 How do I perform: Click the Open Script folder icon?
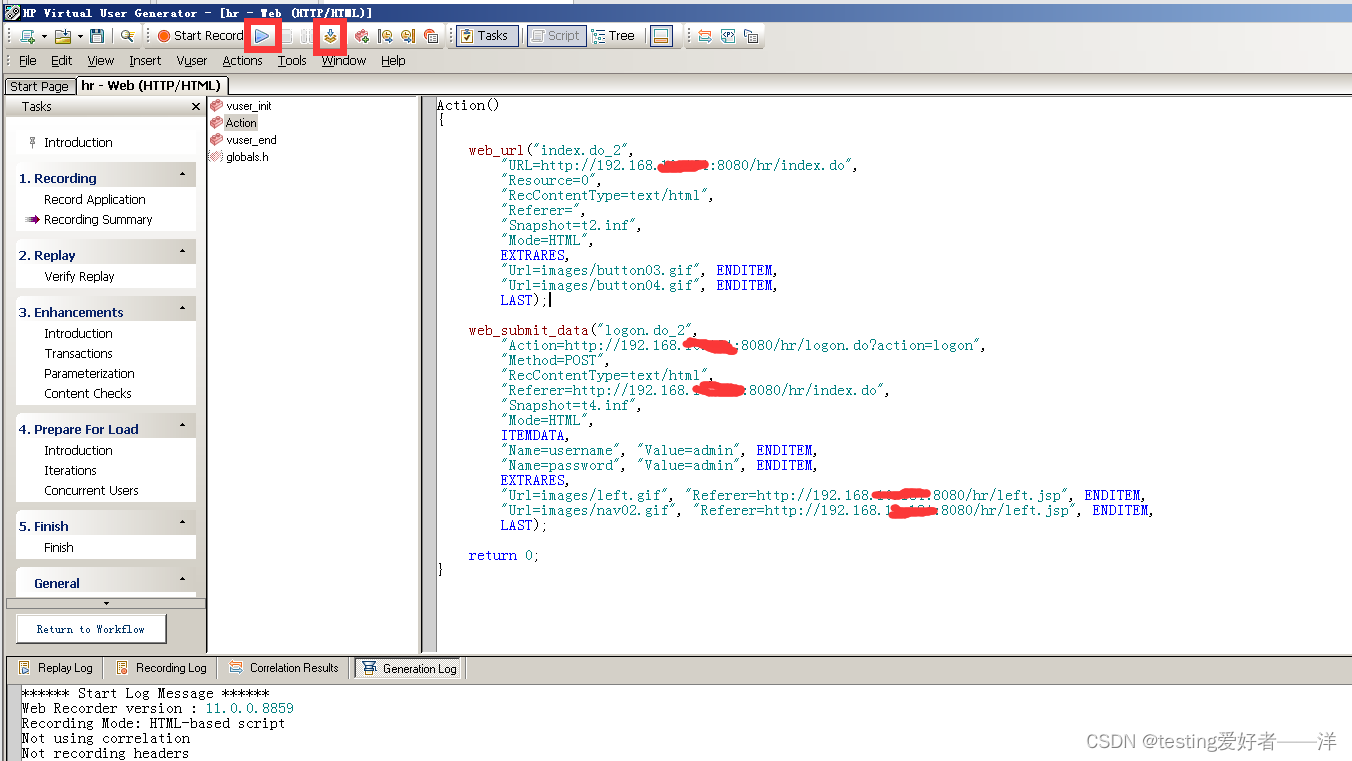pyautogui.click(x=62, y=36)
